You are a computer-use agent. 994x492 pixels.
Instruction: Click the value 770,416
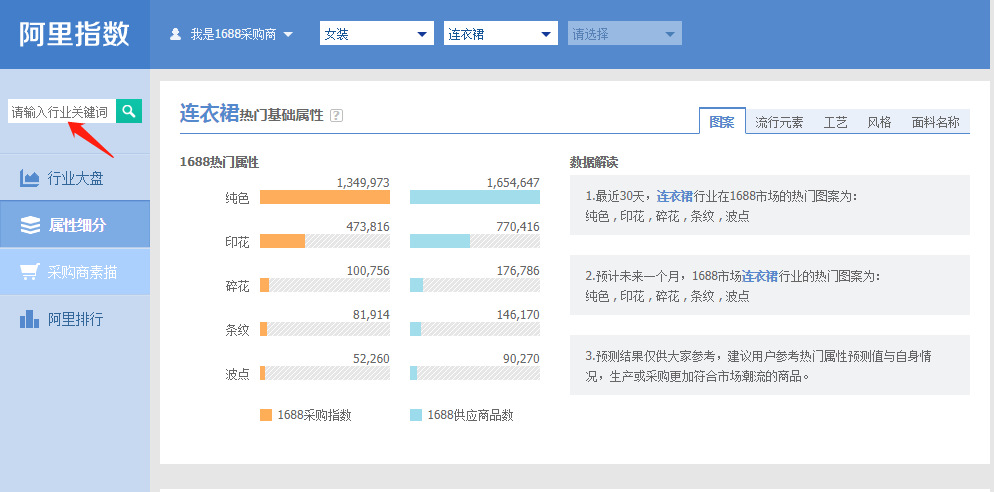518,226
